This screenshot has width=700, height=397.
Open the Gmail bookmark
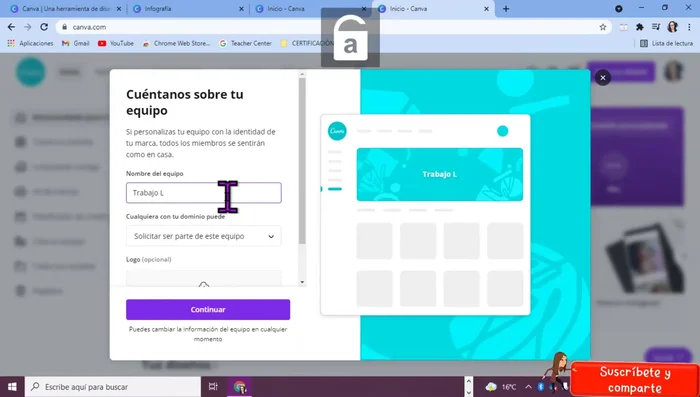[76, 43]
